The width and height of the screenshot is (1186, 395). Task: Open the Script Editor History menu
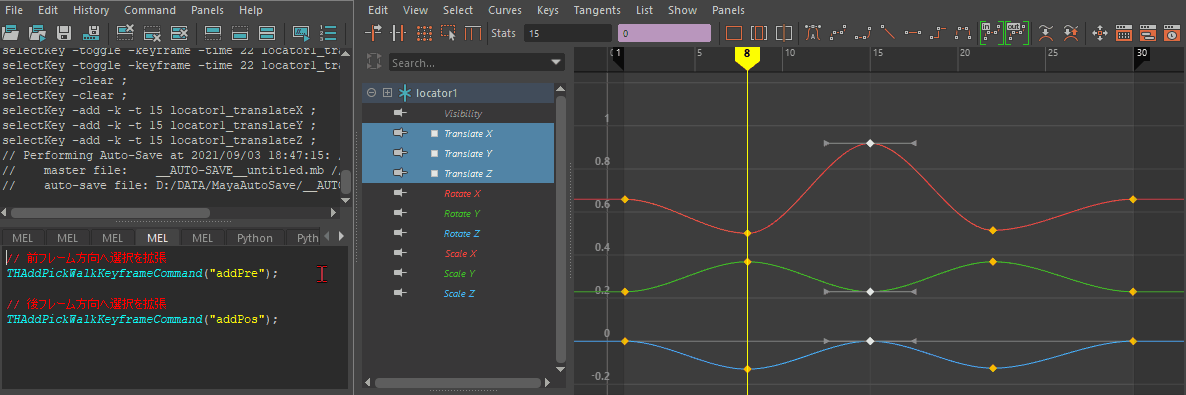pos(92,11)
